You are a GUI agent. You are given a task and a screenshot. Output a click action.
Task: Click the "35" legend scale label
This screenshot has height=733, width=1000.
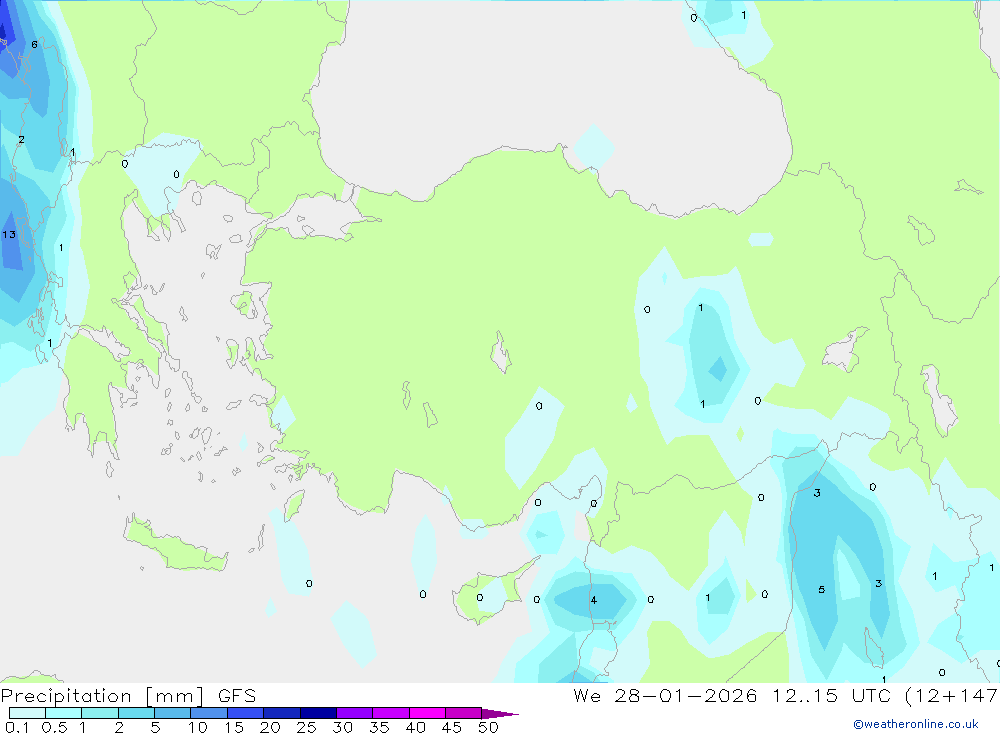[x=379, y=727]
